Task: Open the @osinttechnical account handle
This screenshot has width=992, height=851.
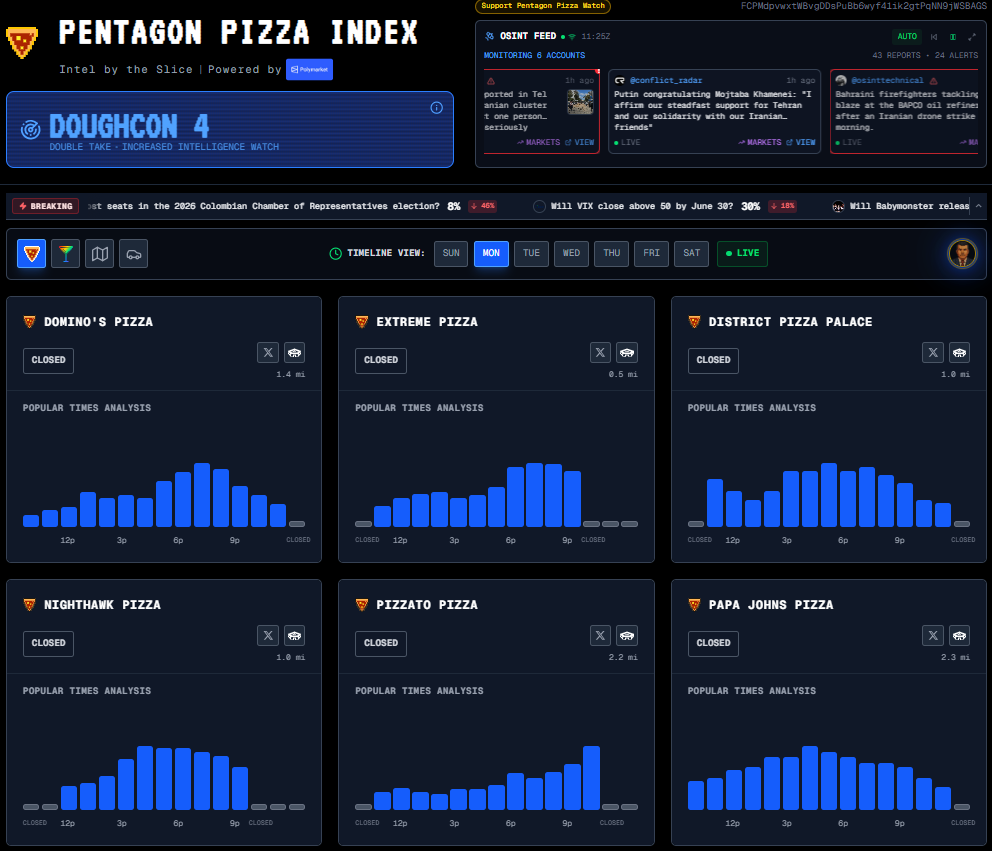Action: 887,80
